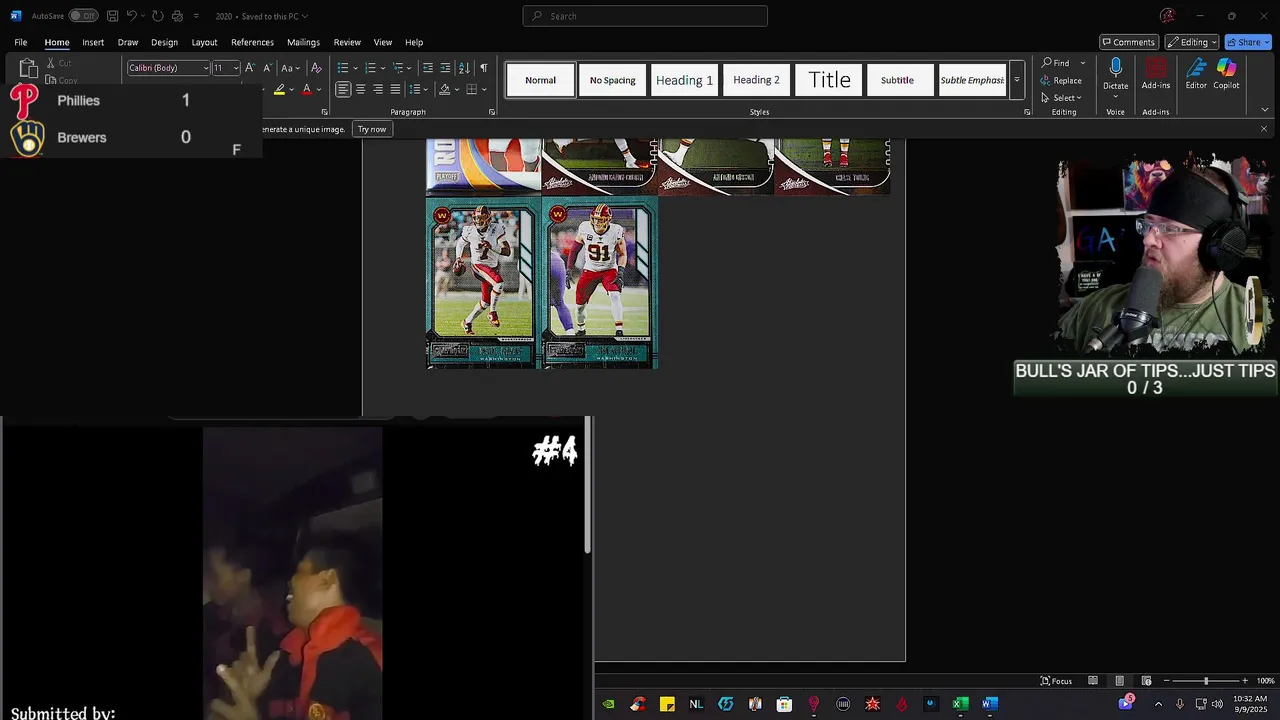Open Excel from the taskbar

(x=960, y=704)
